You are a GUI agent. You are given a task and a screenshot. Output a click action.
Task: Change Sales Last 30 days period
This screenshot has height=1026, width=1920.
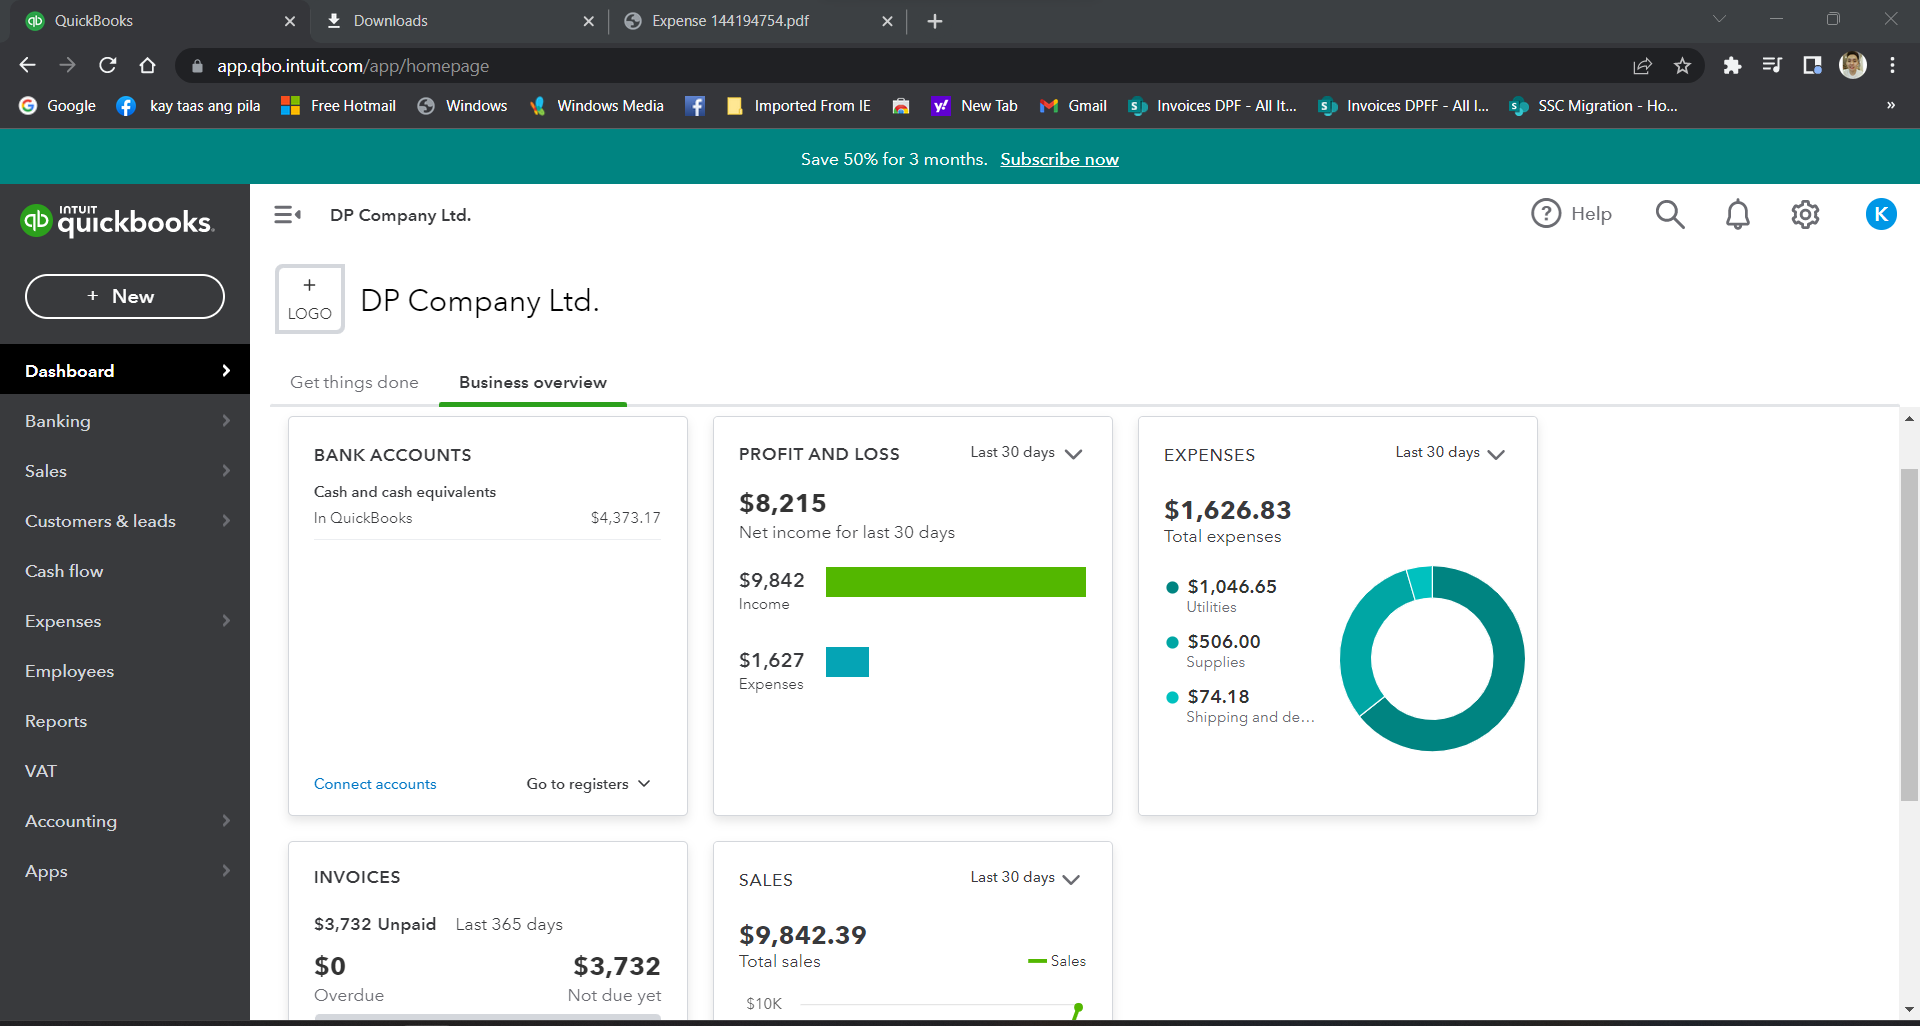coord(1026,878)
